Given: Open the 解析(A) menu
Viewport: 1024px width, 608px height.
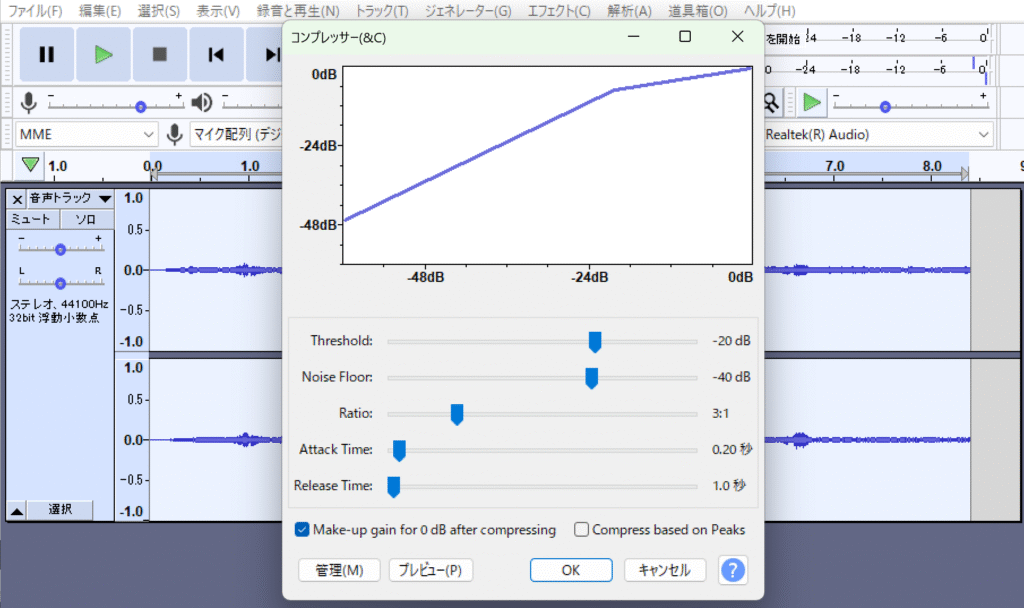Looking at the screenshot, I should [x=629, y=11].
